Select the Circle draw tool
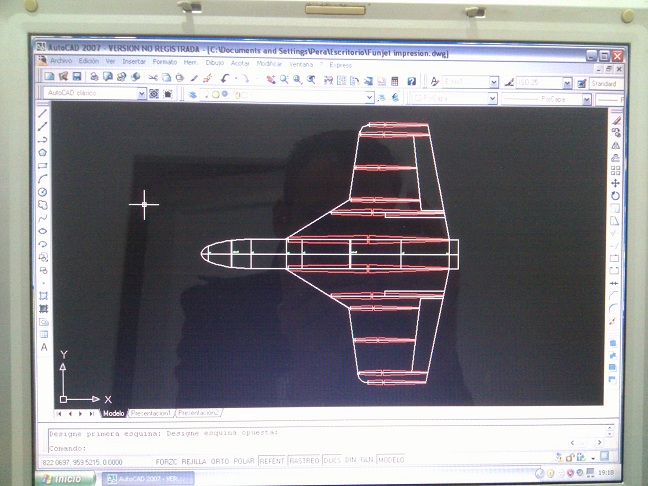 [42, 191]
